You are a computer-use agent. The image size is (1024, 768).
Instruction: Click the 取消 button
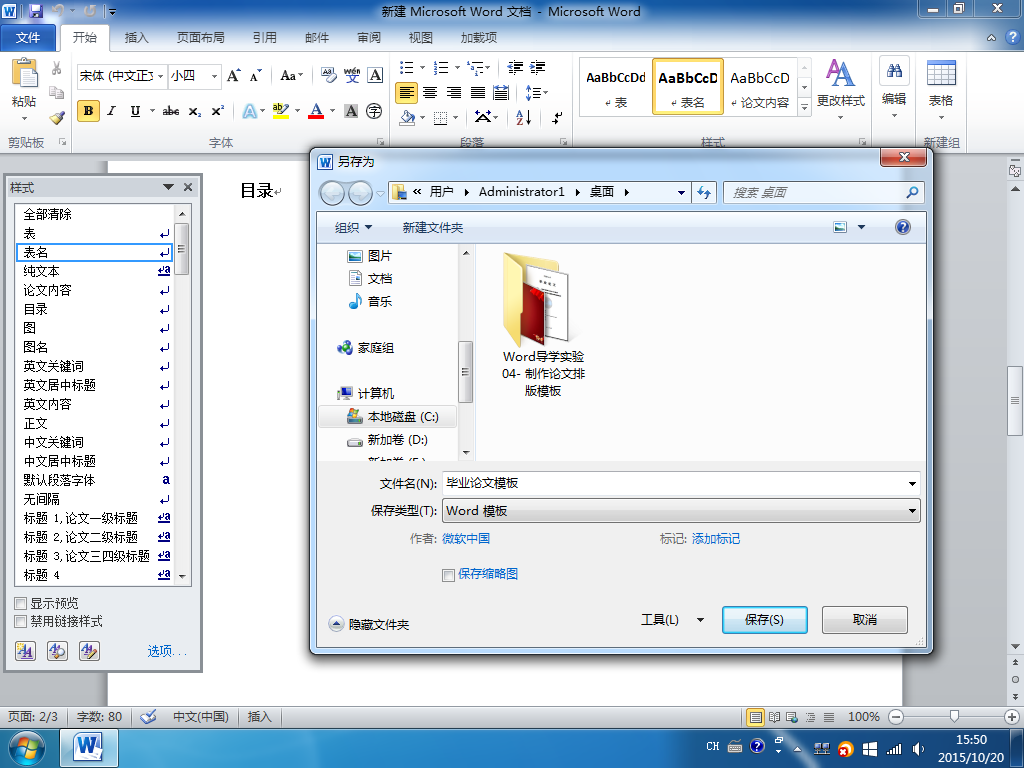pos(865,620)
